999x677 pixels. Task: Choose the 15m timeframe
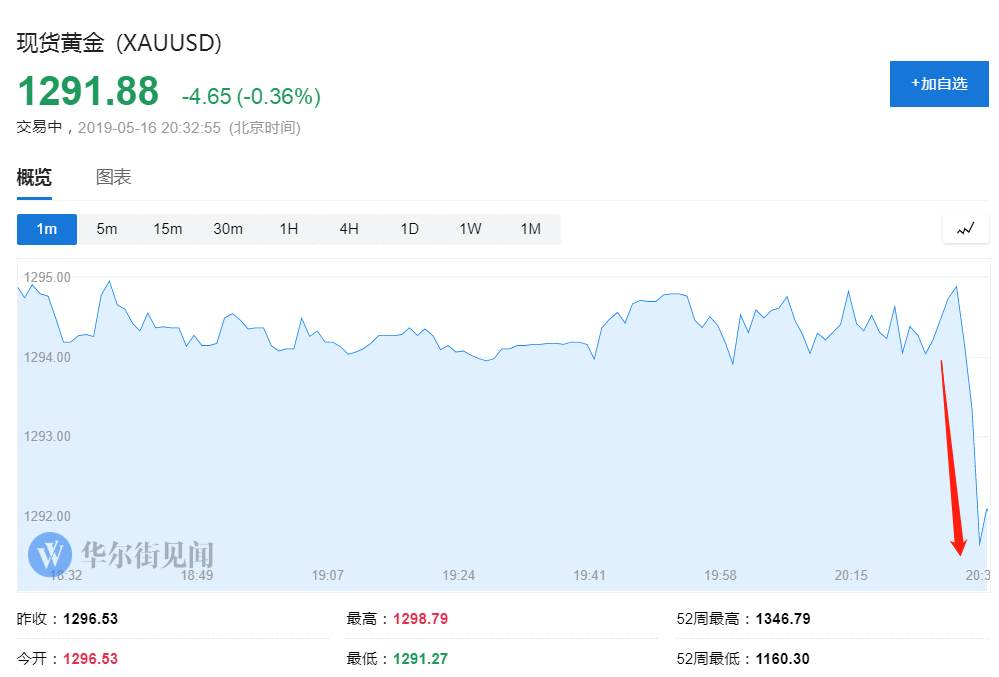pyautogui.click(x=168, y=229)
